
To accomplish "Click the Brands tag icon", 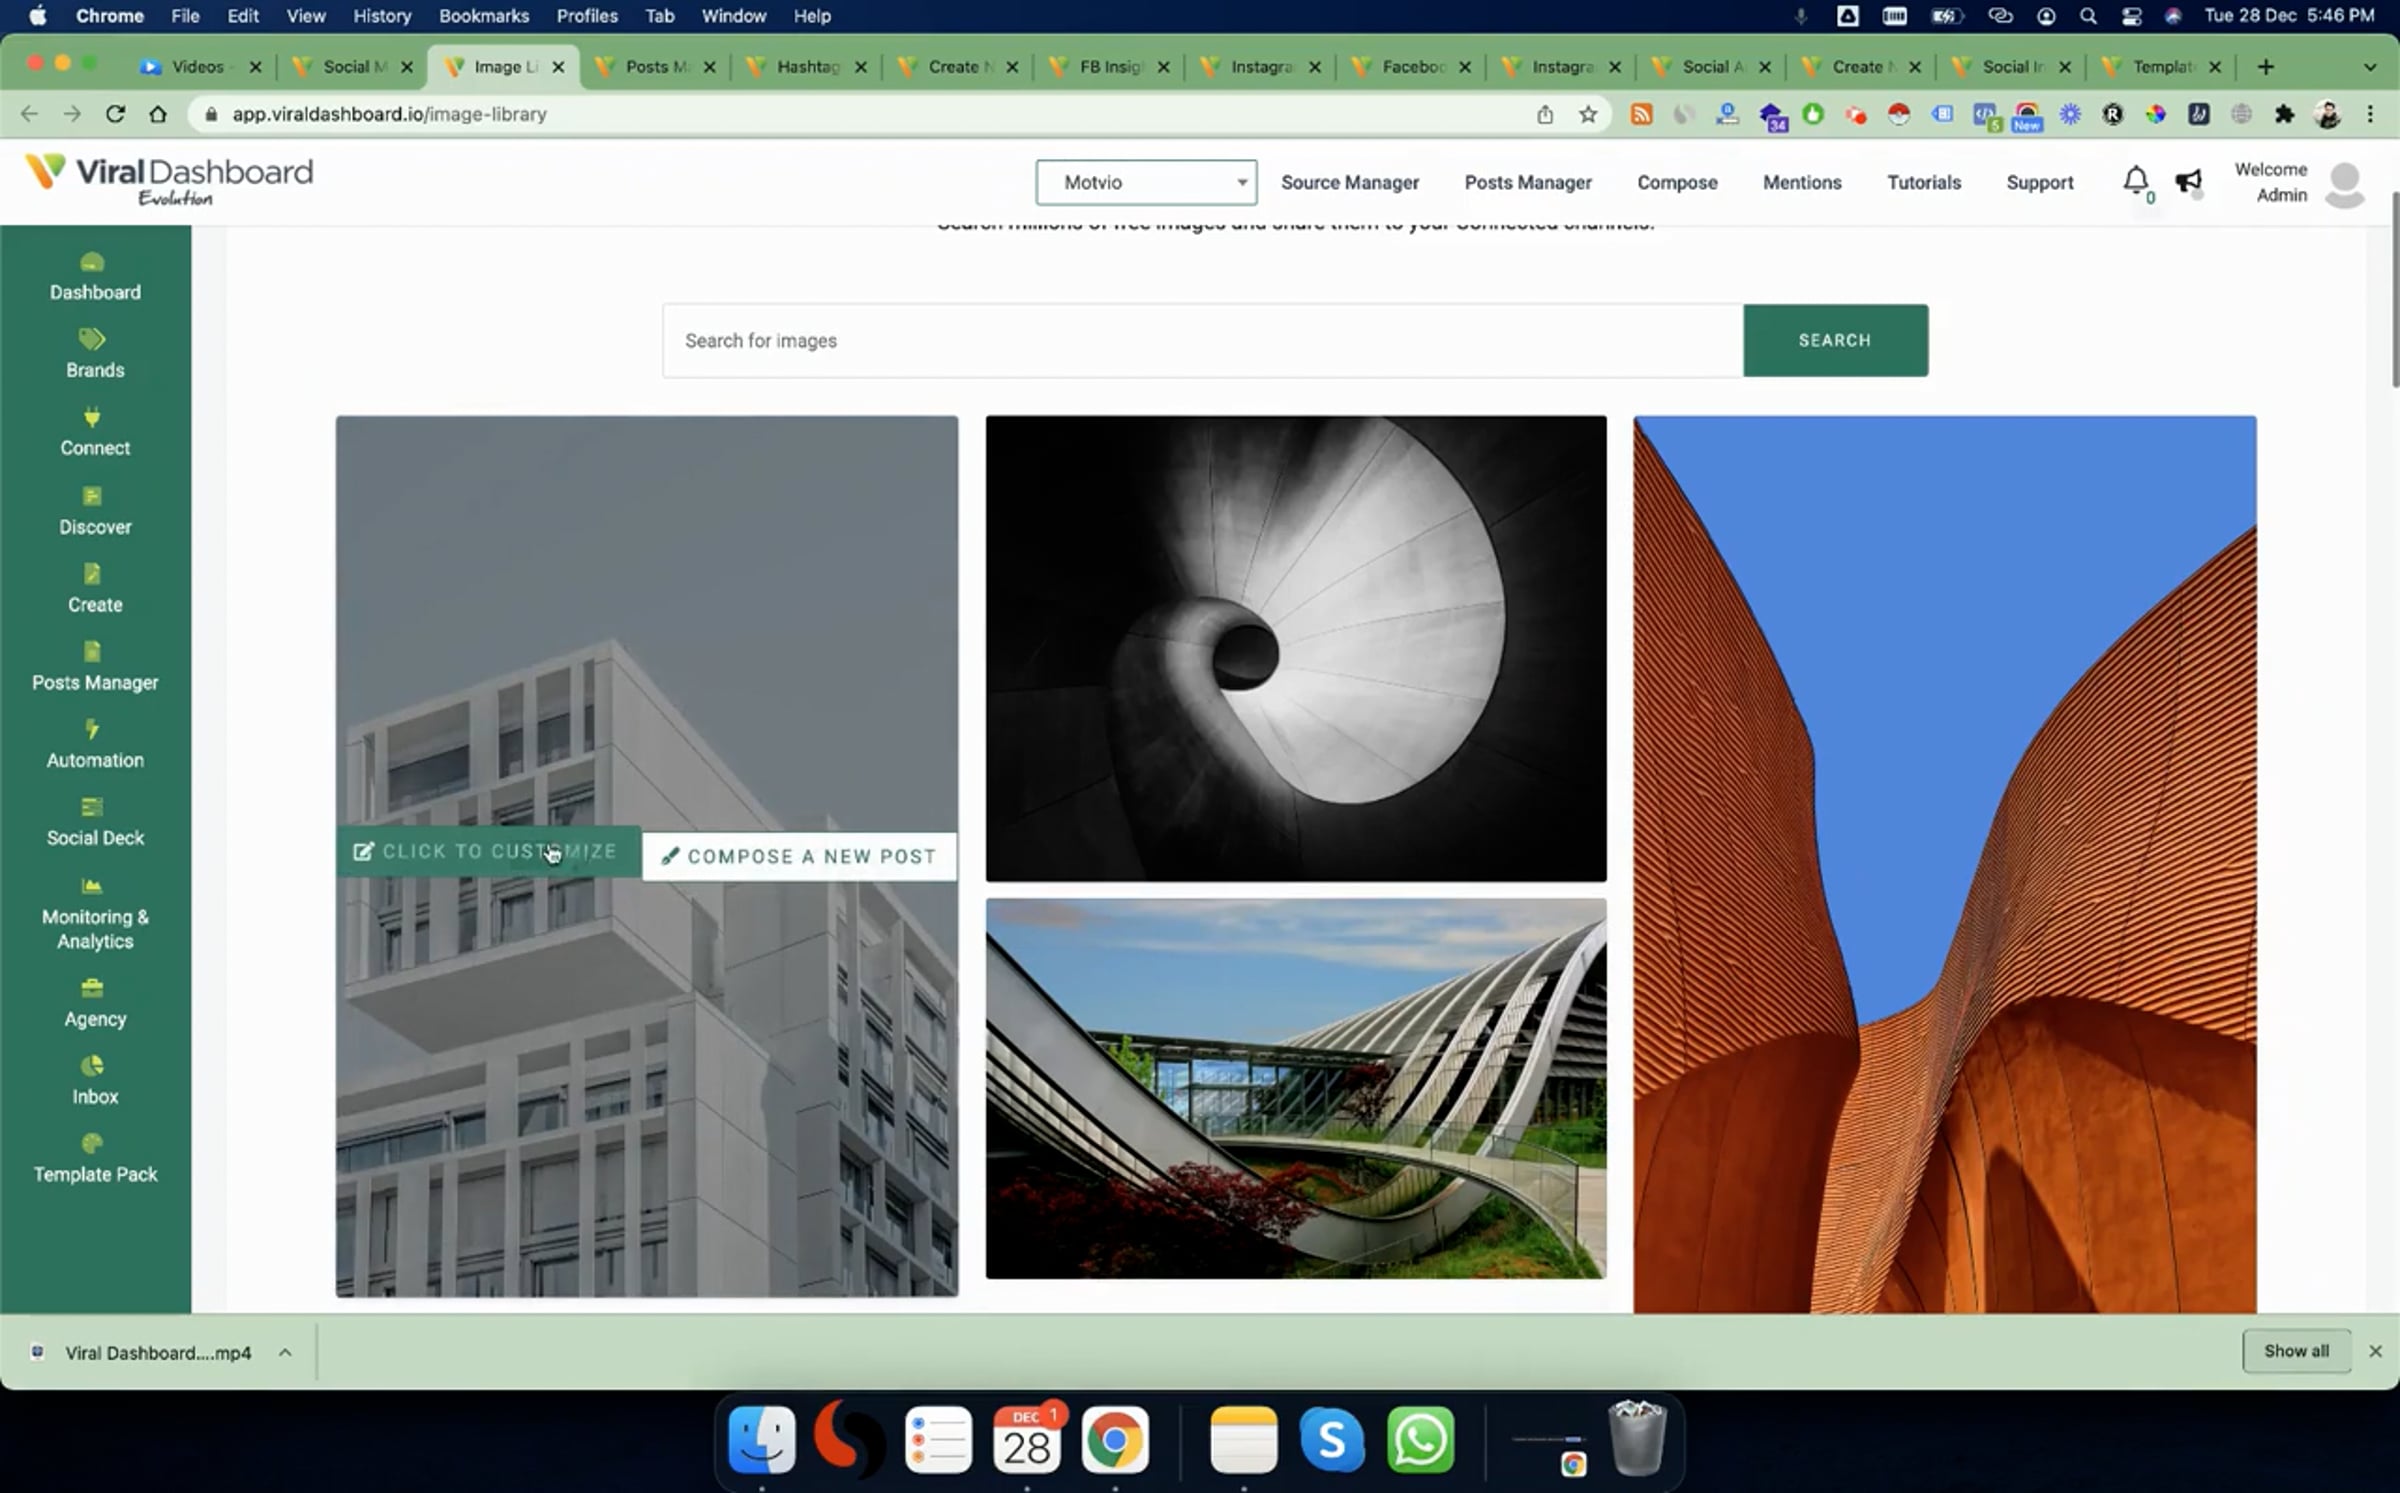I will [92, 340].
